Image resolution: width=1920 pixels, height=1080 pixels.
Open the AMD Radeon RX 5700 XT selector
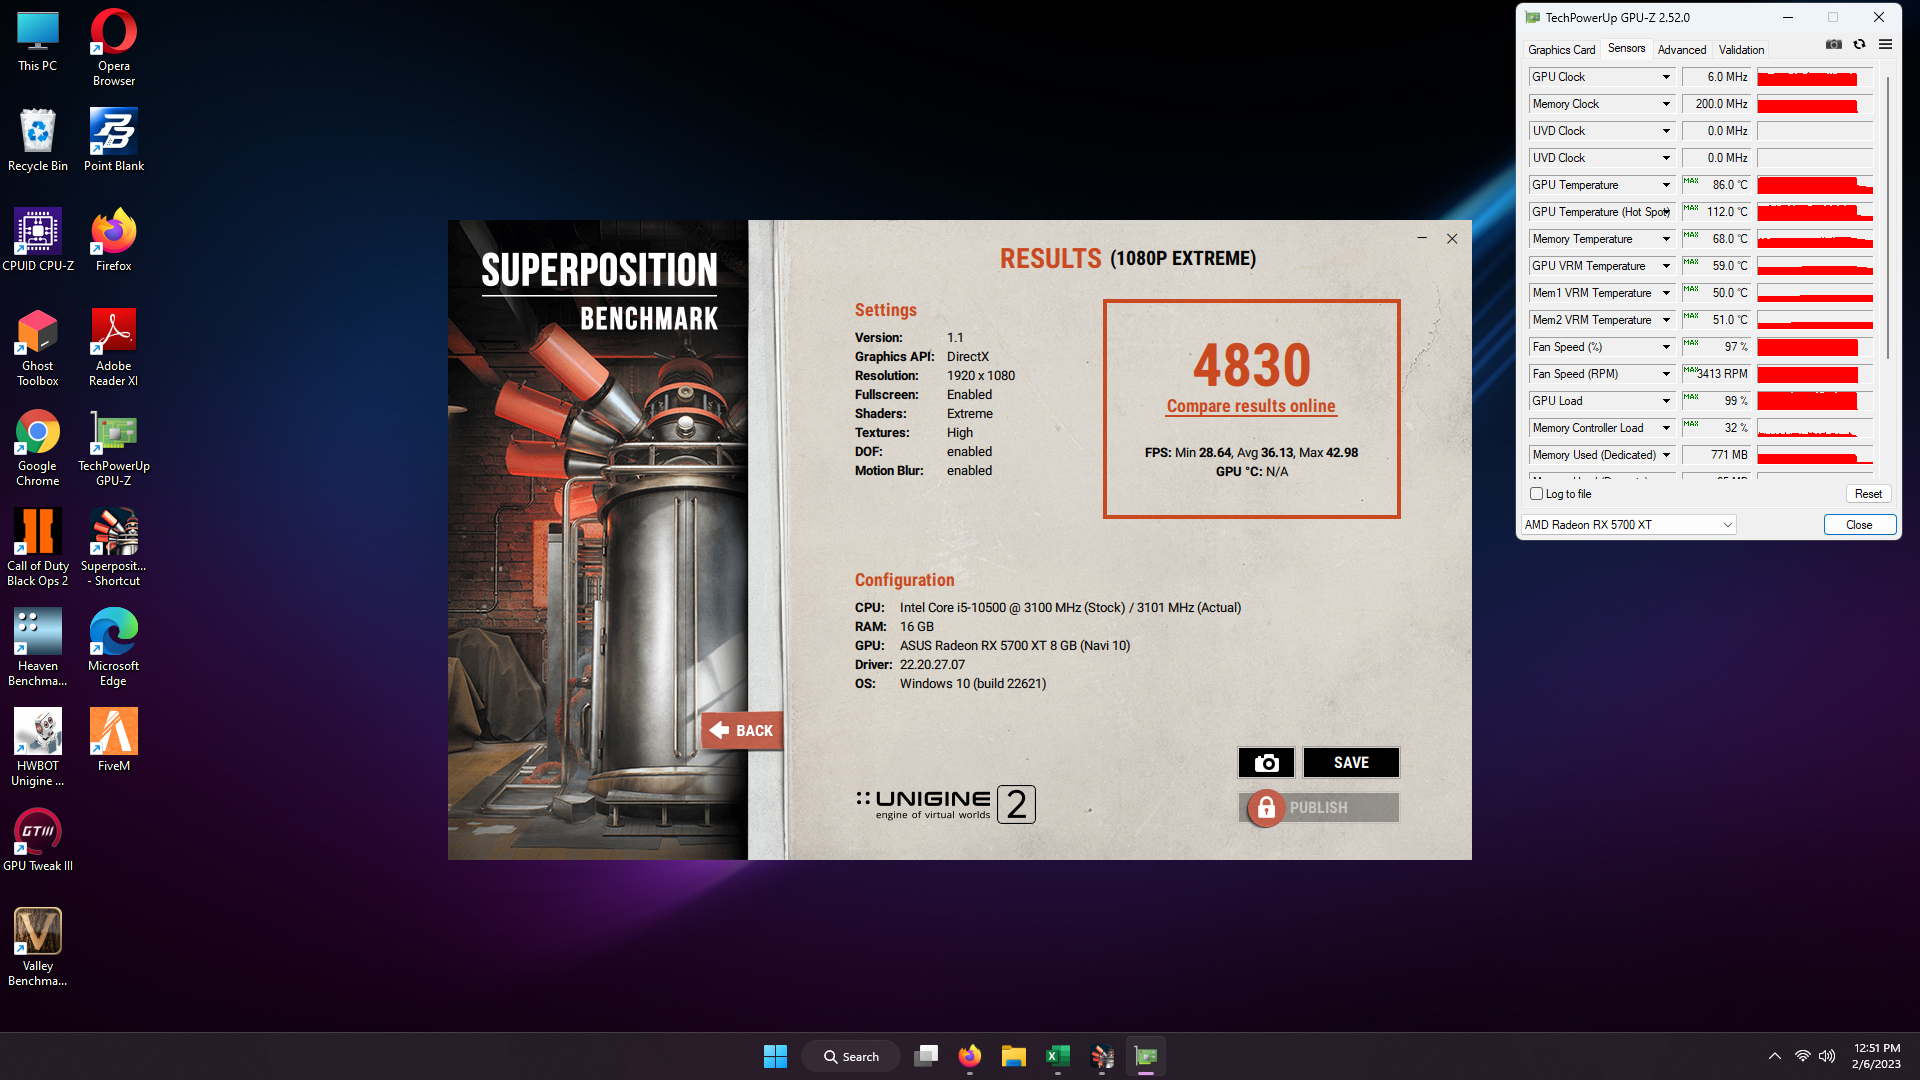pyautogui.click(x=1628, y=525)
